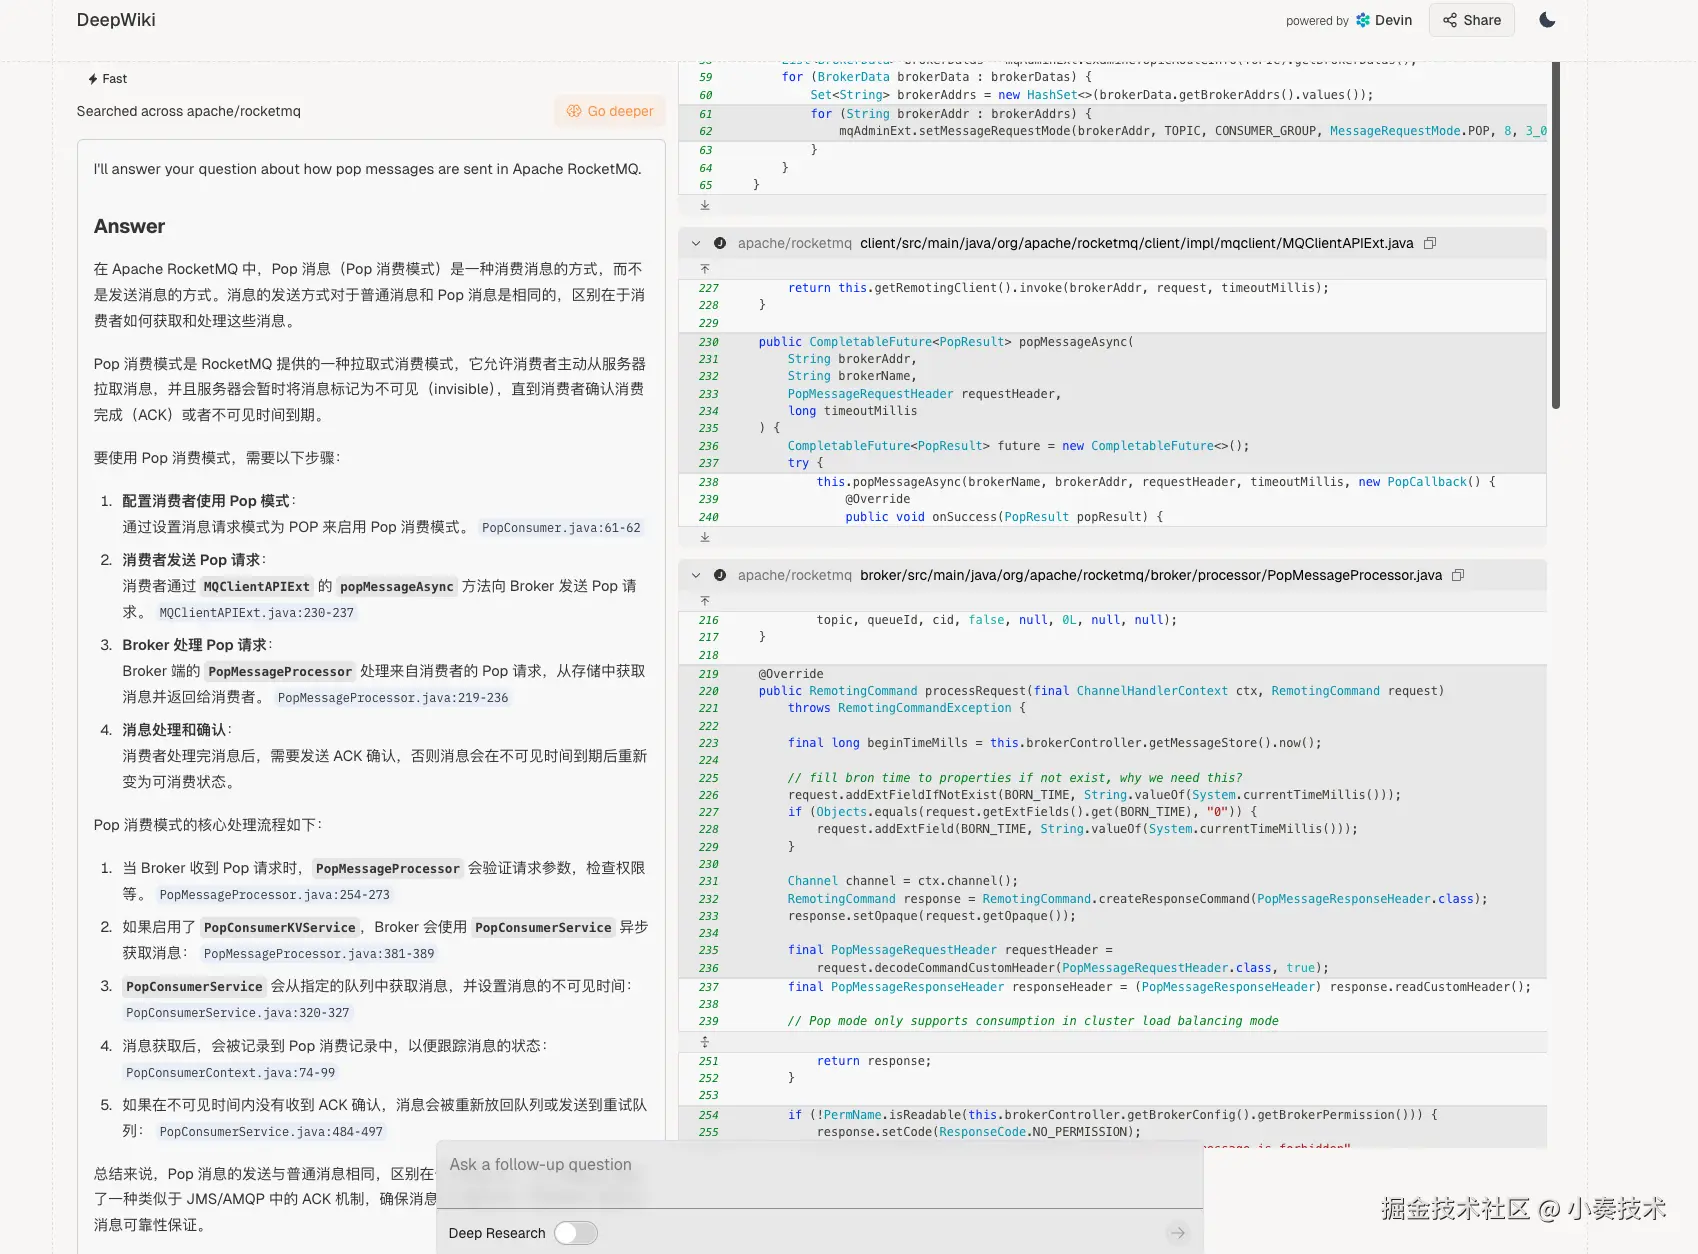Collapse the PopMessageProcessor.java code block

[x=696, y=575]
